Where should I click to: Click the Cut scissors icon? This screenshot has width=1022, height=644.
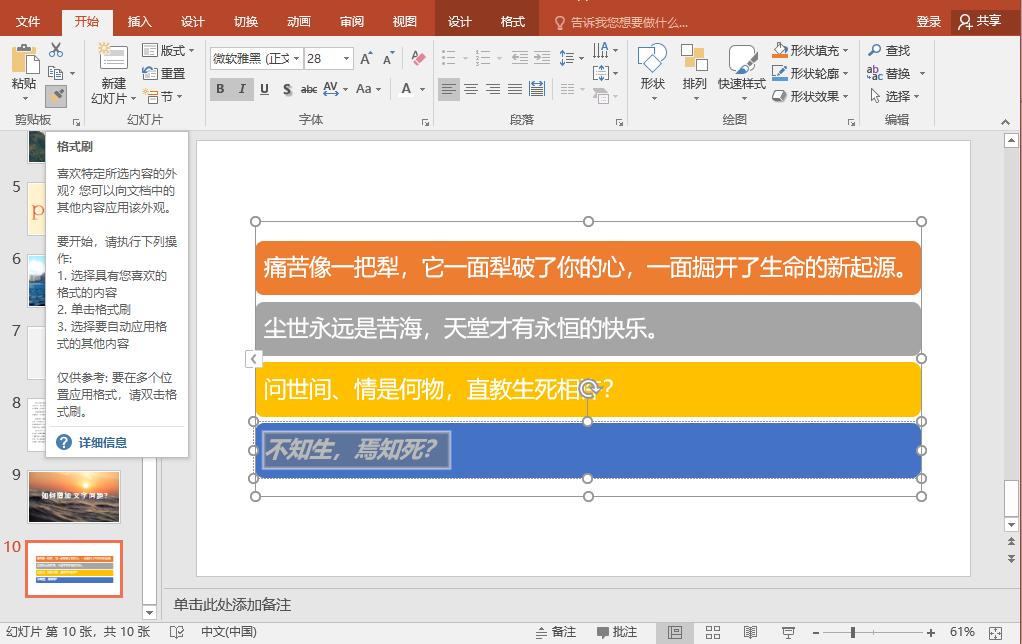tap(56, 49)
